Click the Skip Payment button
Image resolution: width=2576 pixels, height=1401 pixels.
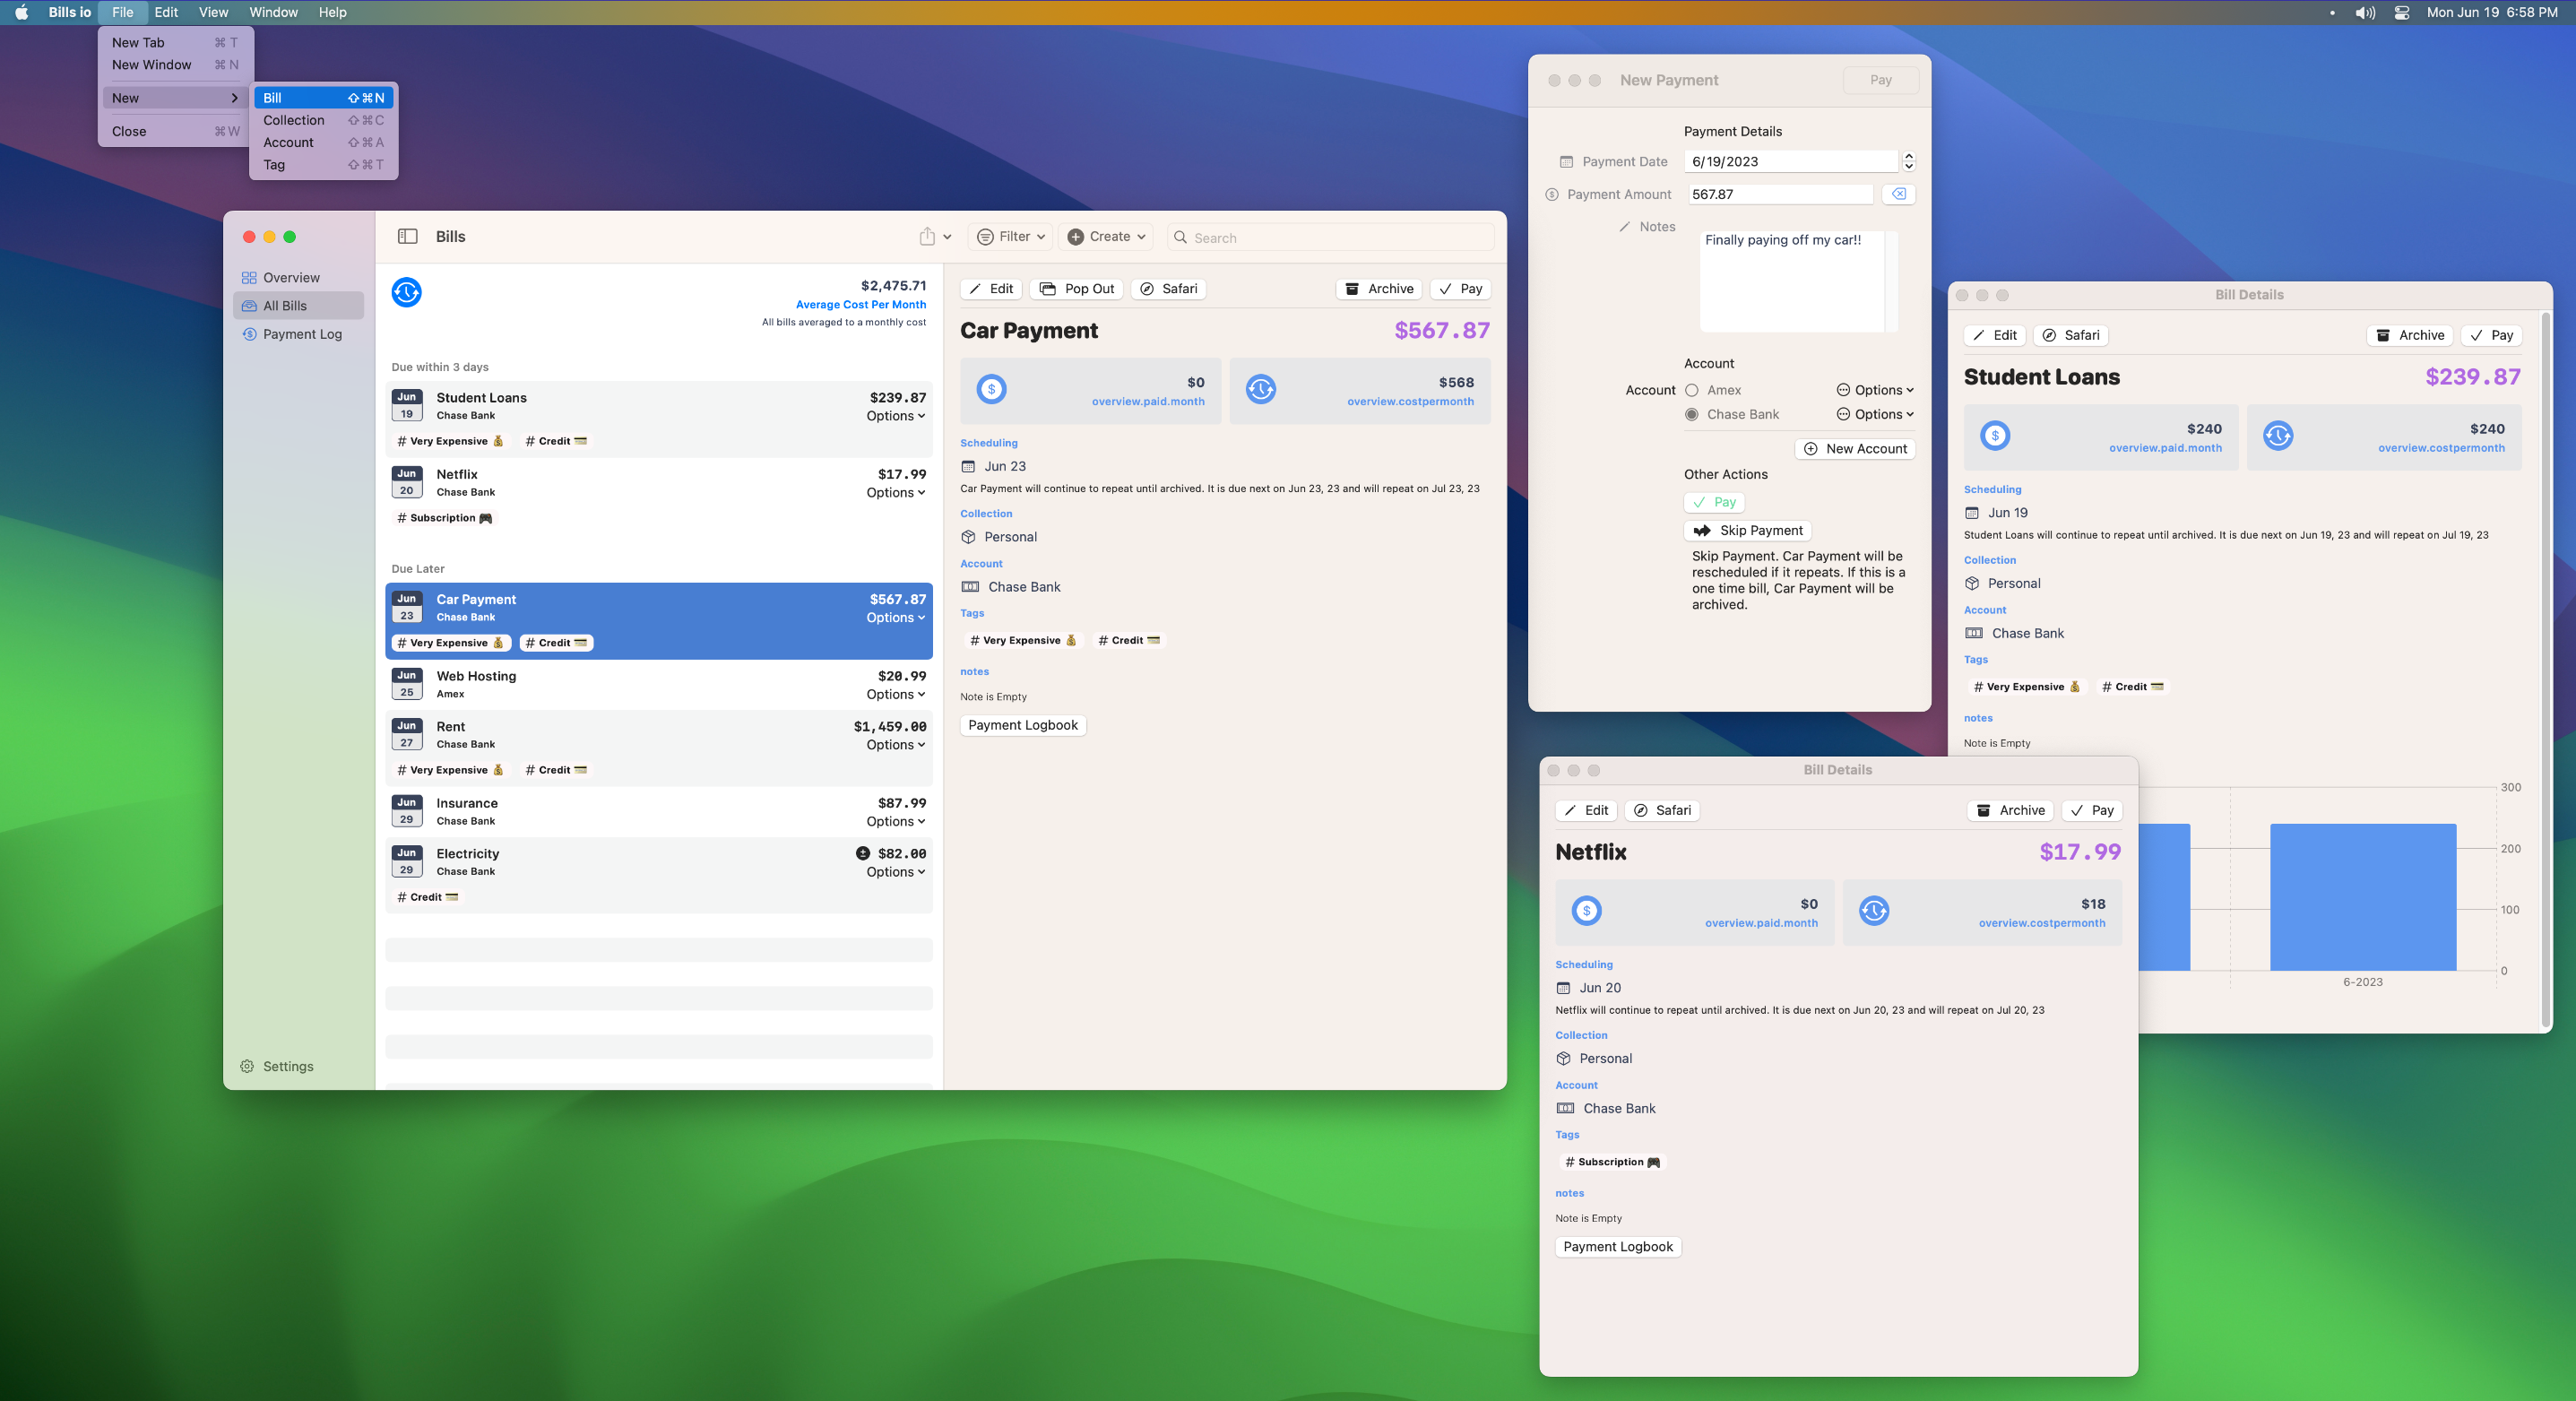click(1747, 530)
